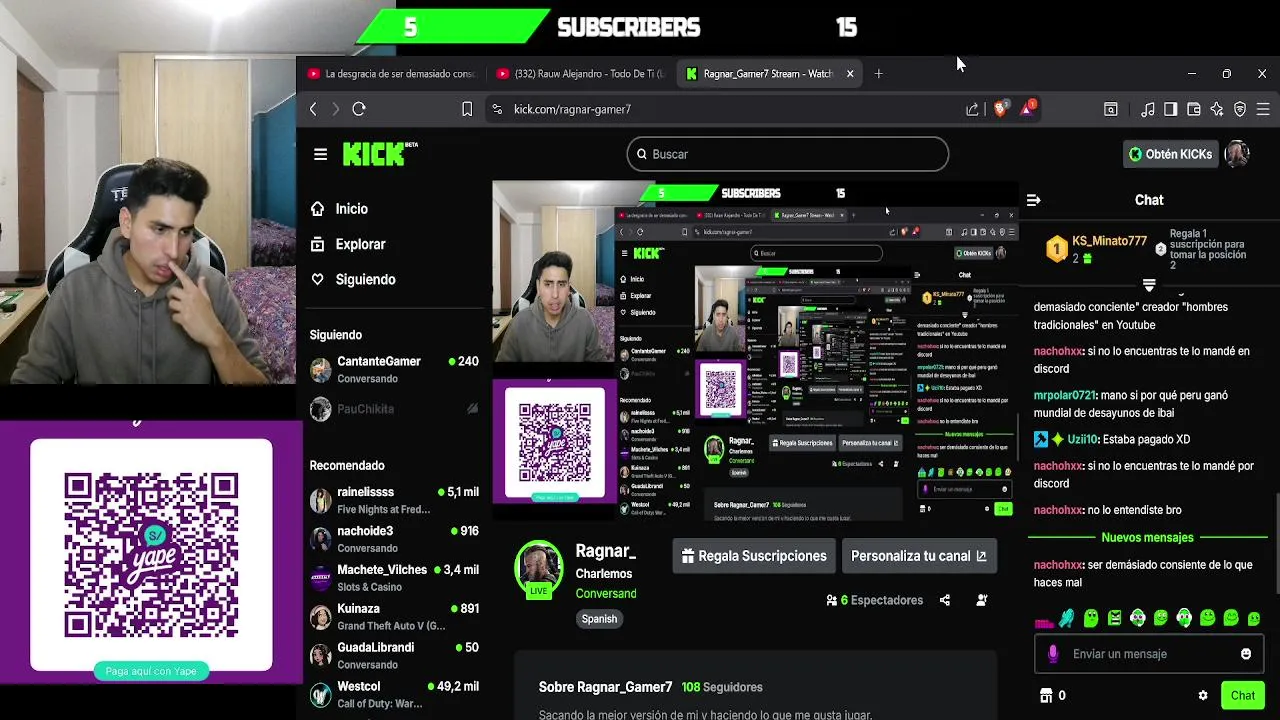Jump to Nuevos mensajes in chat
The height and width of the screenshot is (720, 1280).
[1147, 538]
